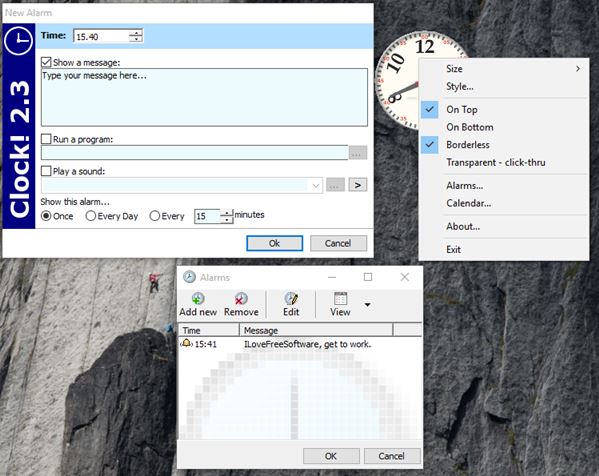This screenshot has width=599, height=476.
Task: Select the 15:41 alarm time cell
Action: click(206, 344)
